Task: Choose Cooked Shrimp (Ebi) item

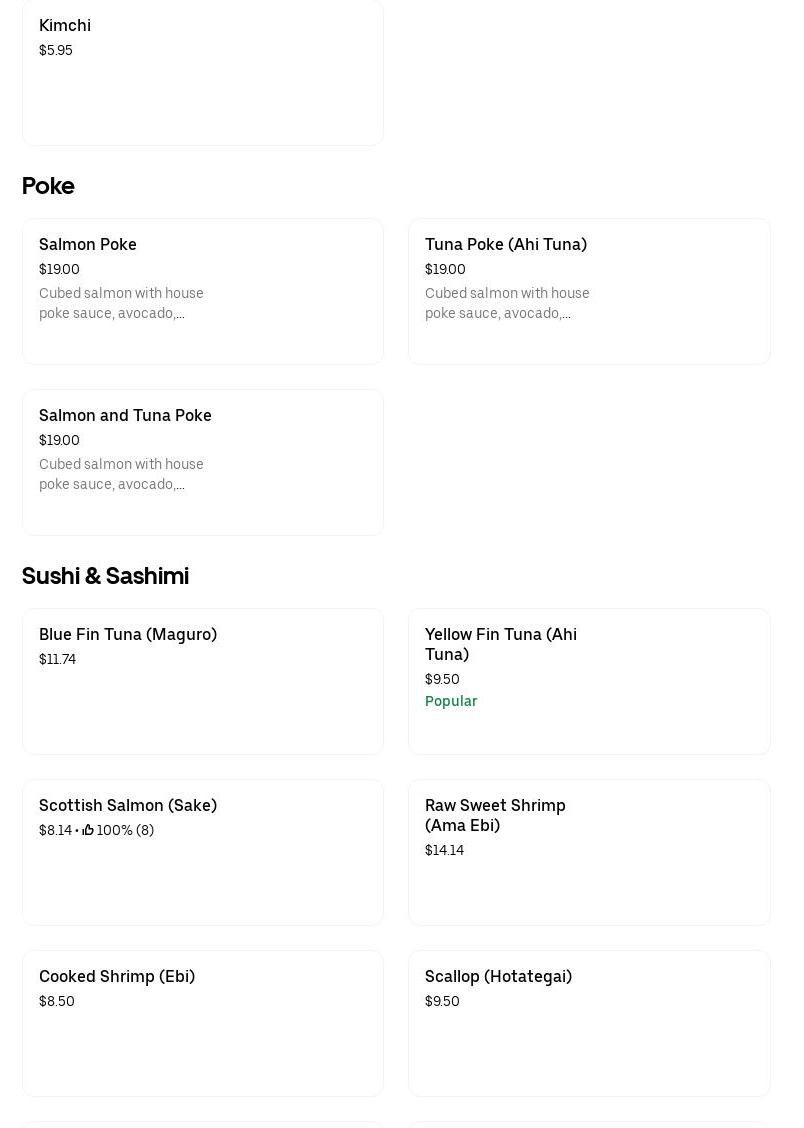Action: click(202, 1023)
